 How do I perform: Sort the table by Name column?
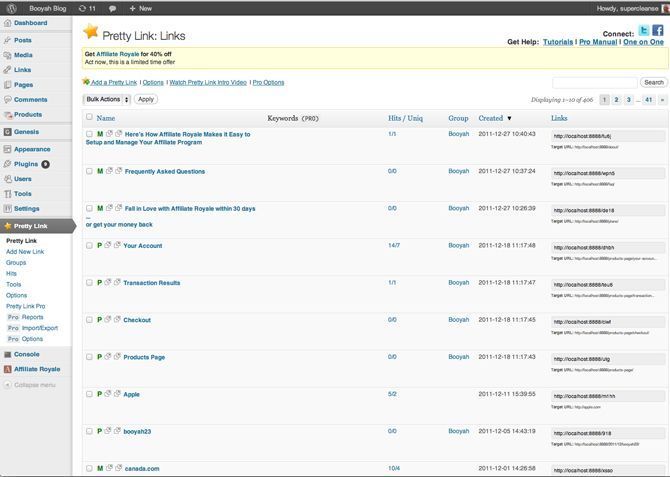[106, 118]
